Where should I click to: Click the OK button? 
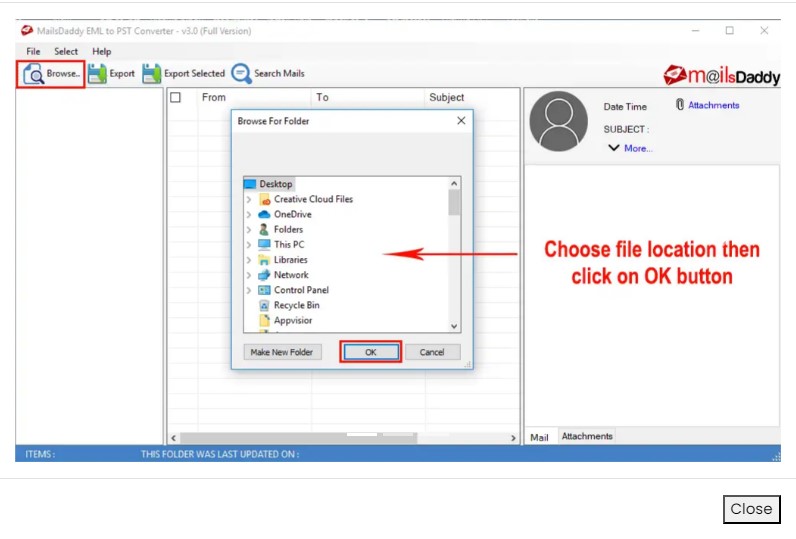tap(371, 352)
